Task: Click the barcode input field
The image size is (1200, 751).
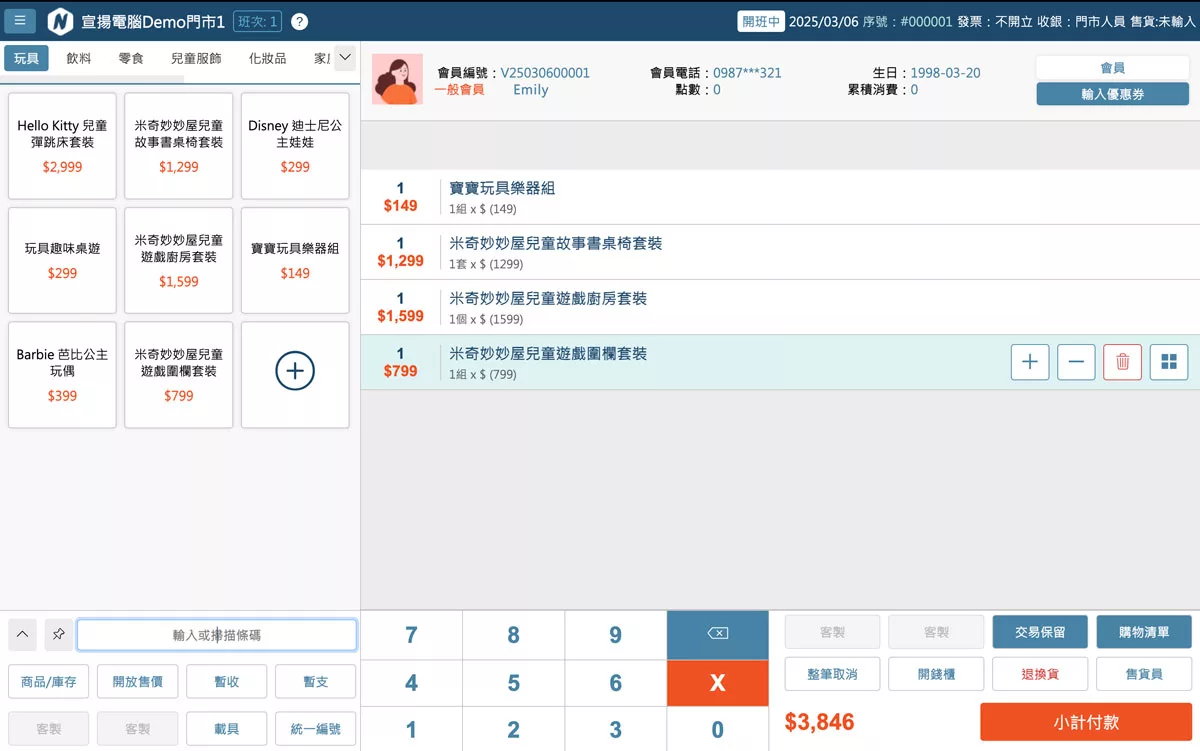Action: coord(217,635)
